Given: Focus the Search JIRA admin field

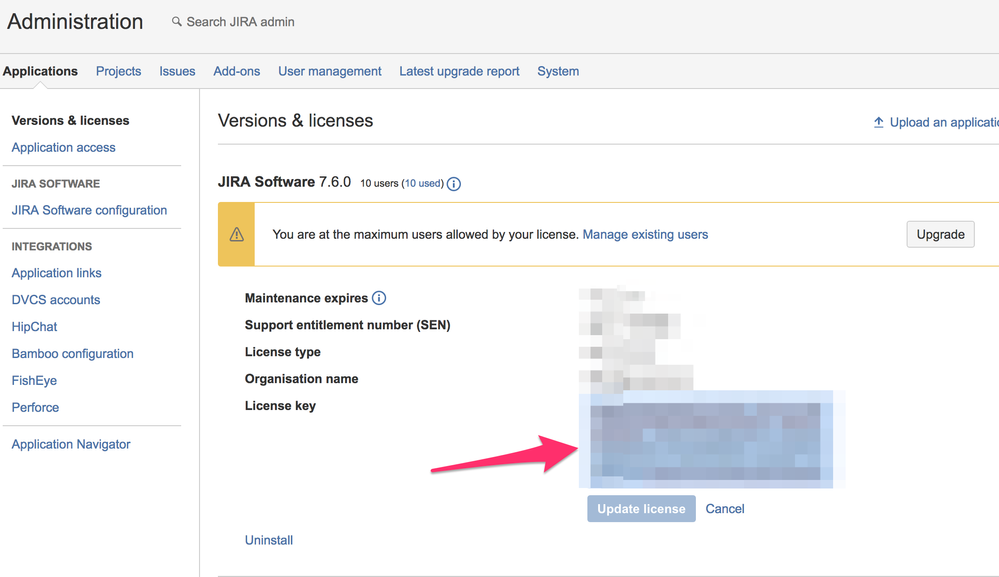Looking at the screenshot, I should point(240,22).
